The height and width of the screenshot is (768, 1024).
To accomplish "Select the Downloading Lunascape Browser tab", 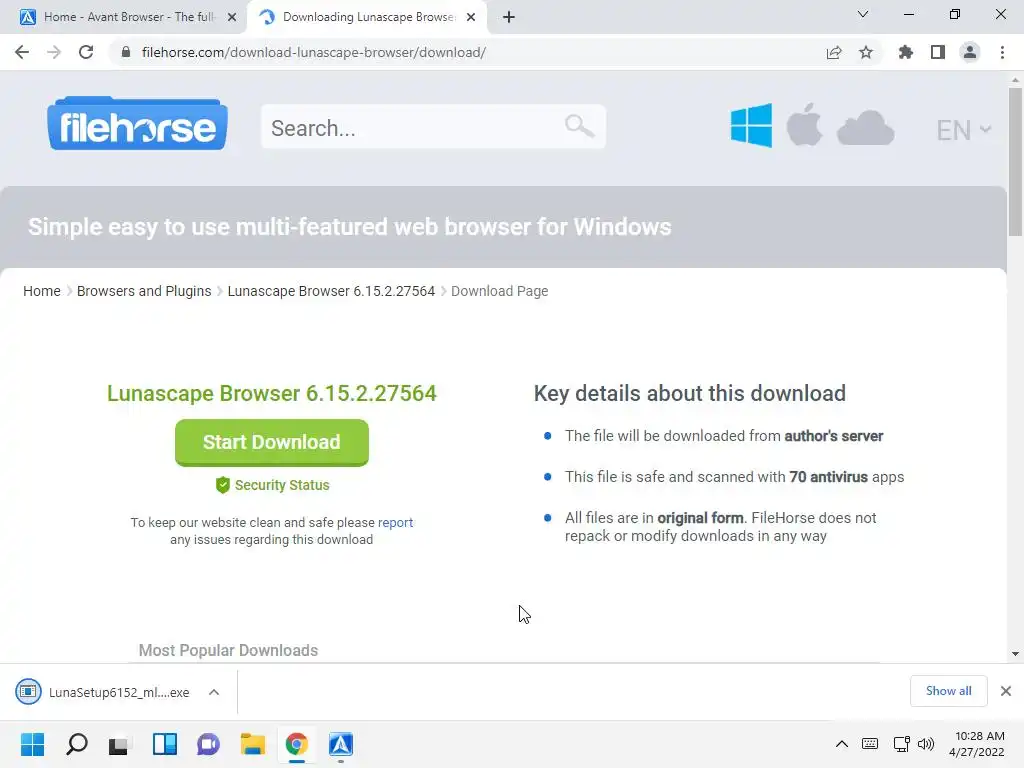I will coord(368,17).
